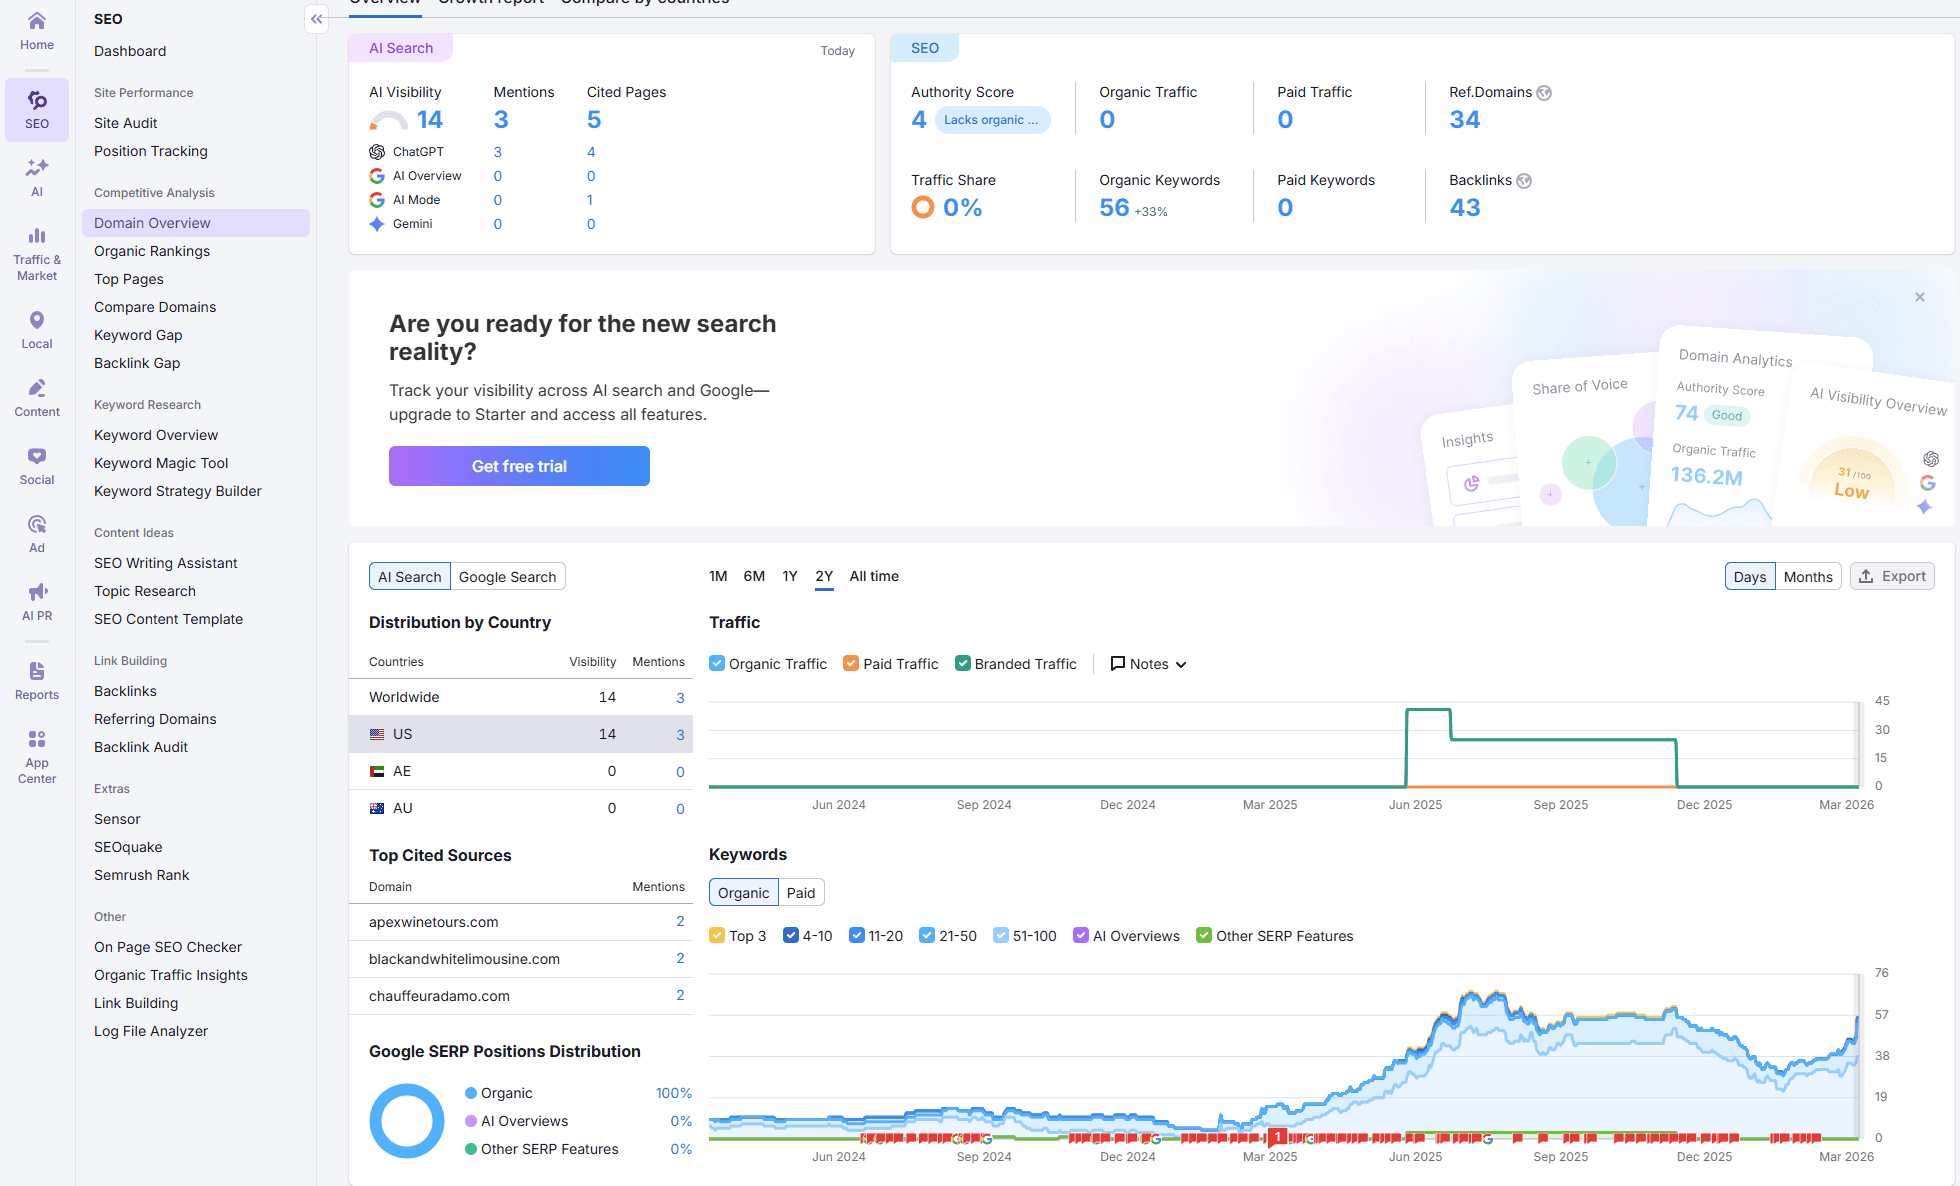Image resolution: width=1960 pixels, height=1186 pixels.
Task: Expand the Notes dropdown
Action: 1147,663
